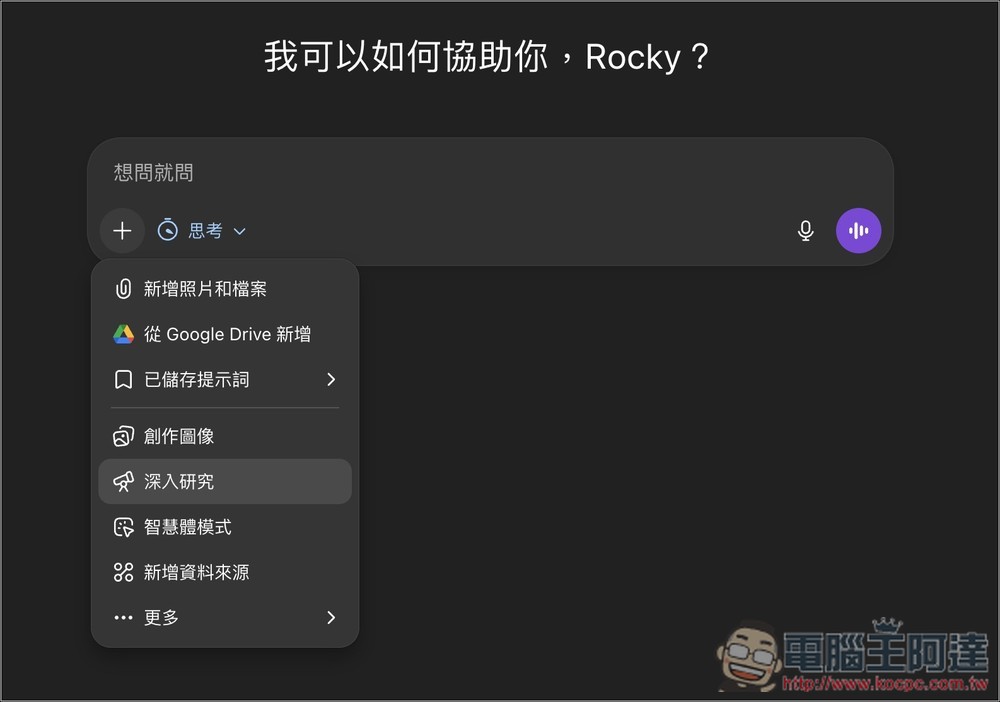1000x702 pixels.
Task: Open the 思考 model dropdown arrow
Action: point(239,230)
